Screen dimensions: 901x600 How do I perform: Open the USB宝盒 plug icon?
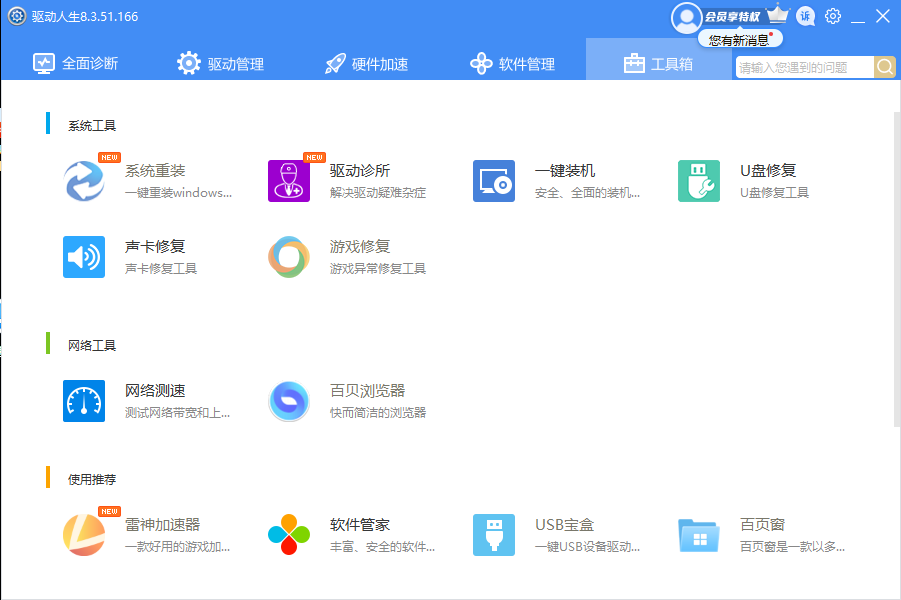click(494, 535)
